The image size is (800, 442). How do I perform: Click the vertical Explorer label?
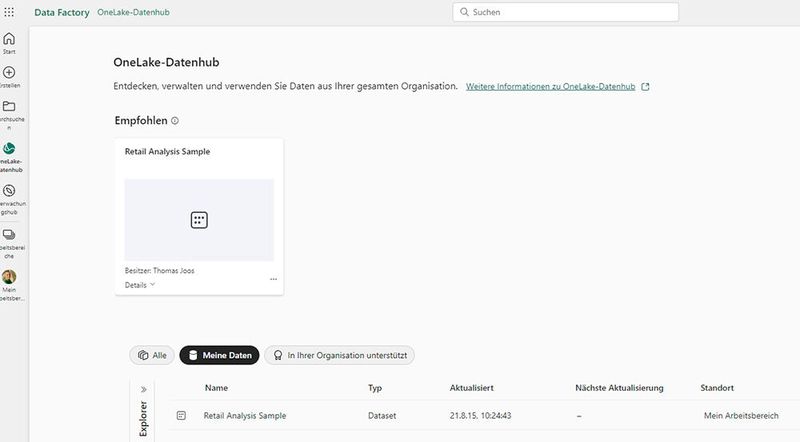tap(143, 419)
